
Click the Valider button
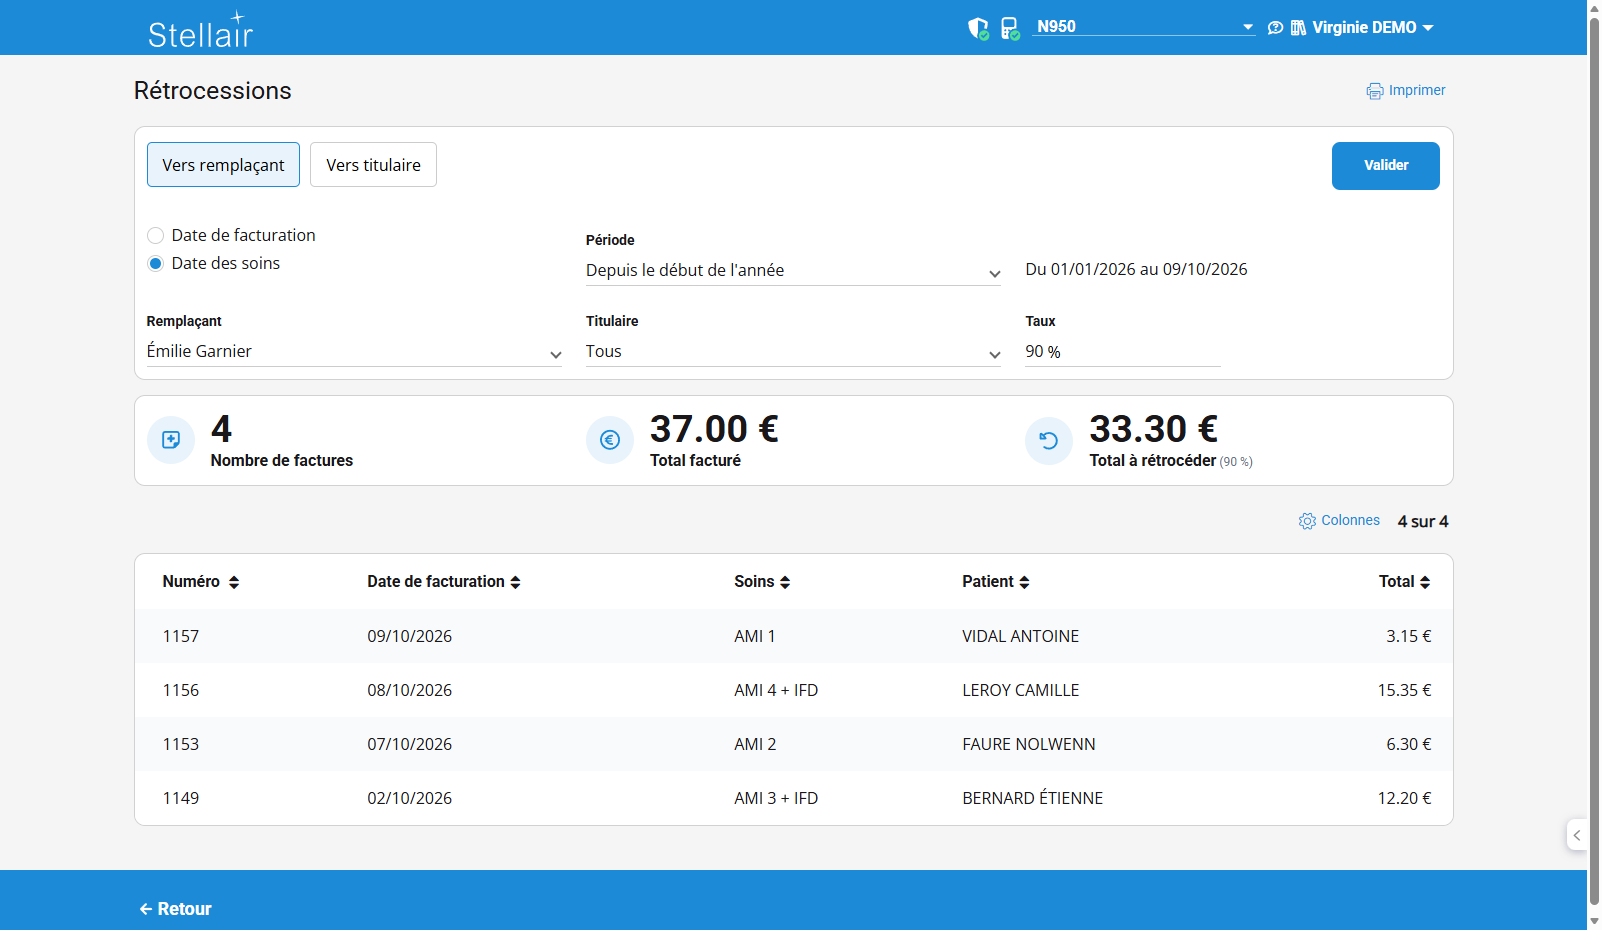[x=1385, y=166]
